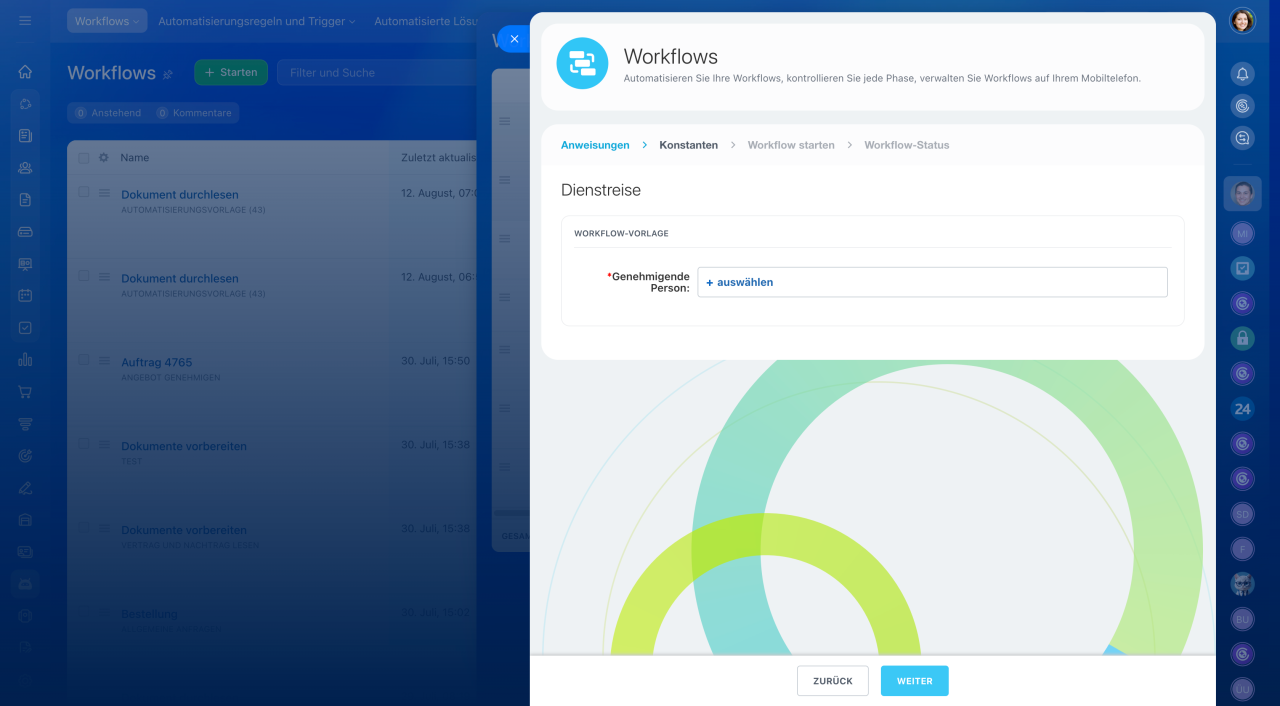The width and height of the screenshot is (1280, 706).
Task: Open the calendar icon in left sidebar
Action: (25, 296)
